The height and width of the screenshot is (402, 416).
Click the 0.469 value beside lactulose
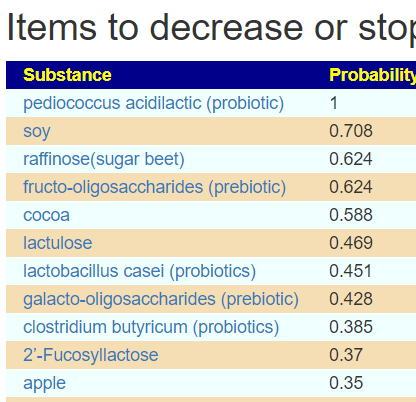351,243
